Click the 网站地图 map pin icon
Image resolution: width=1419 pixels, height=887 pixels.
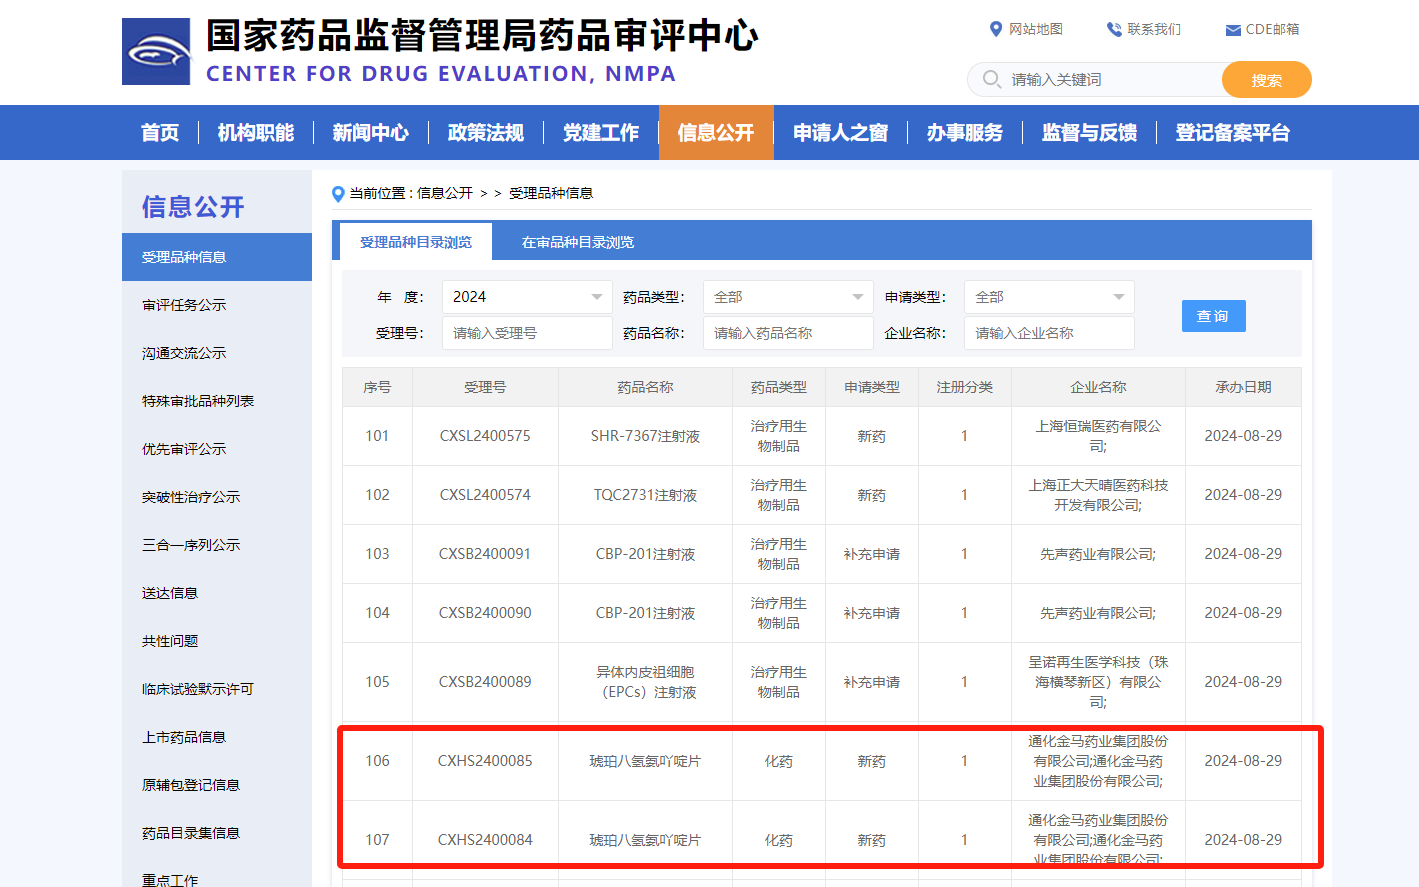click(x=996, y=29)
